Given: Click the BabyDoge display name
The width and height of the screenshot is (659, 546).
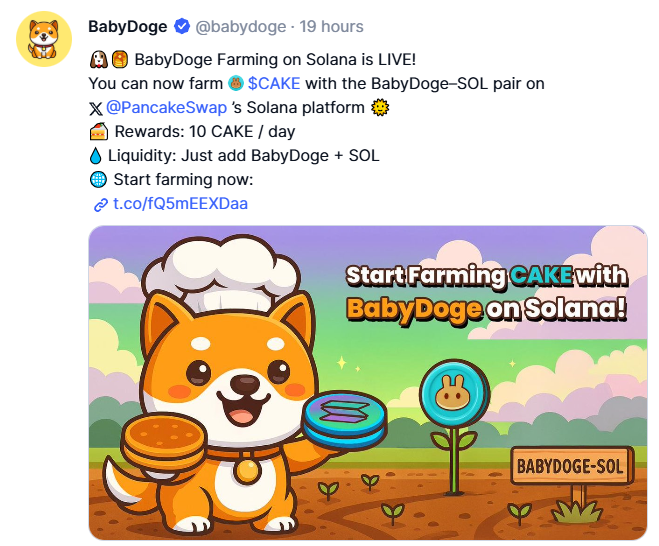Looking at the screenshot, I should click(x=128, y=26).
